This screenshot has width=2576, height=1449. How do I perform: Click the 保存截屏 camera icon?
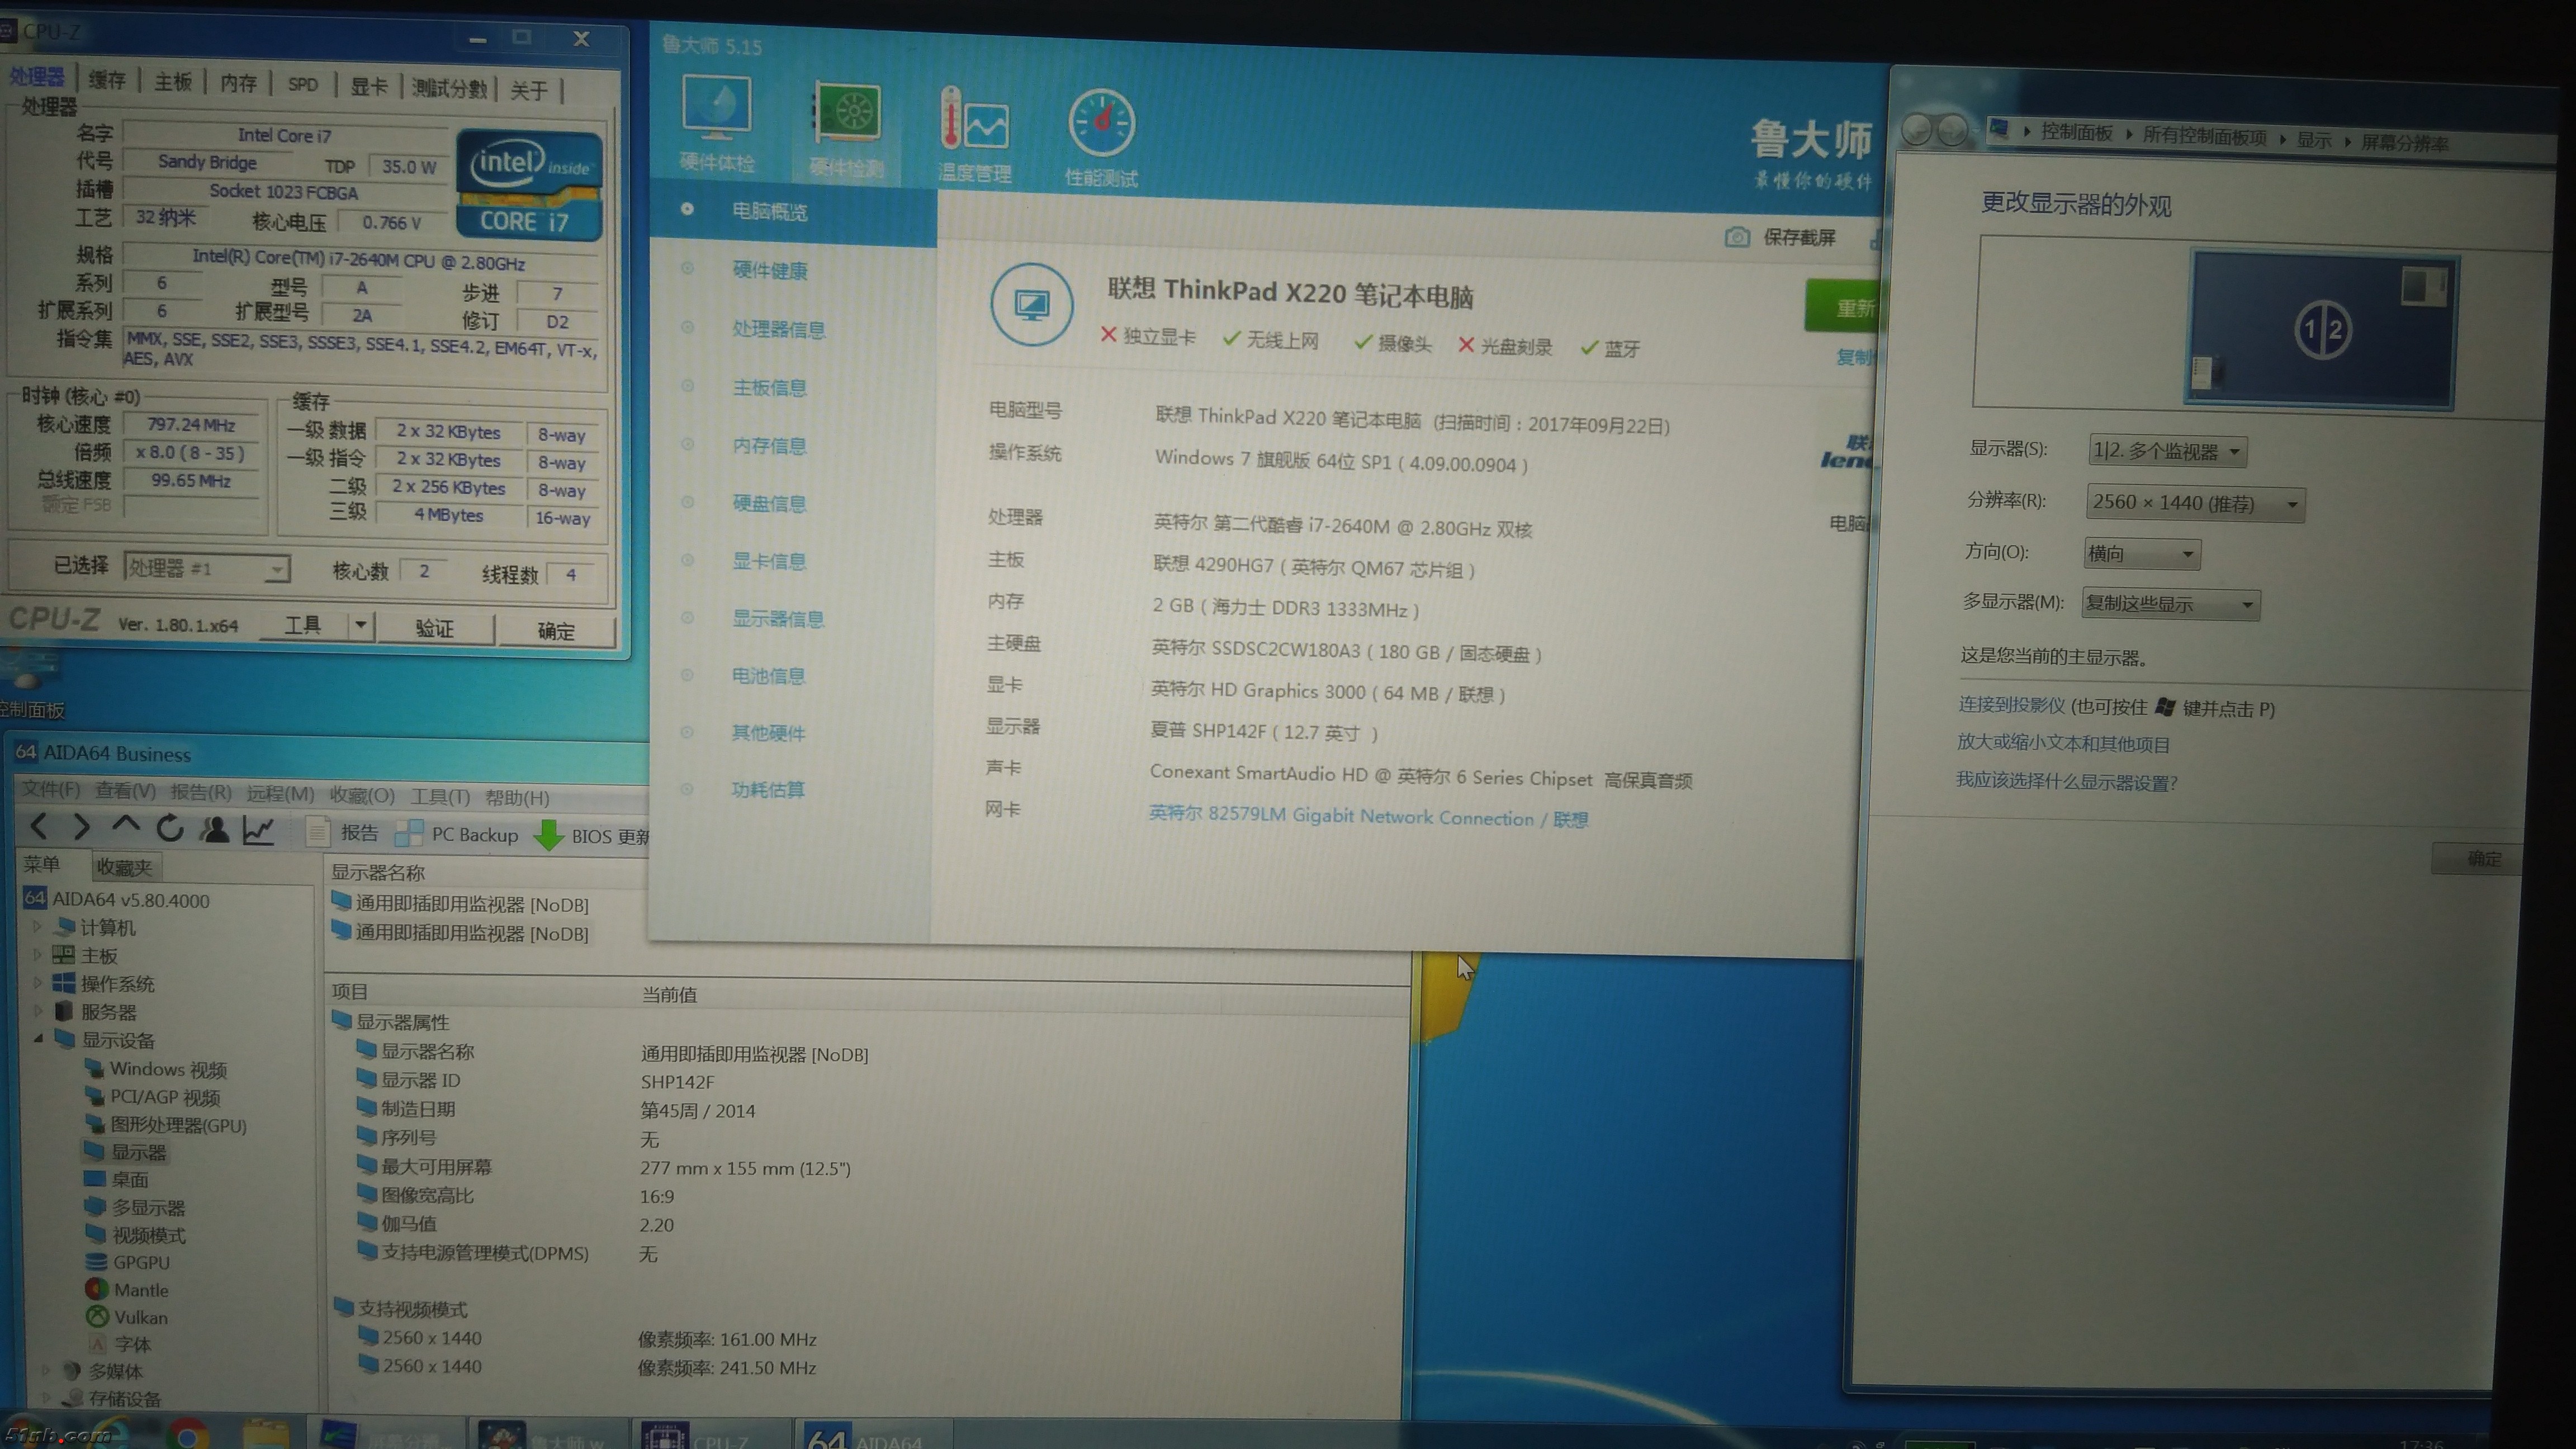[1737, 237]
